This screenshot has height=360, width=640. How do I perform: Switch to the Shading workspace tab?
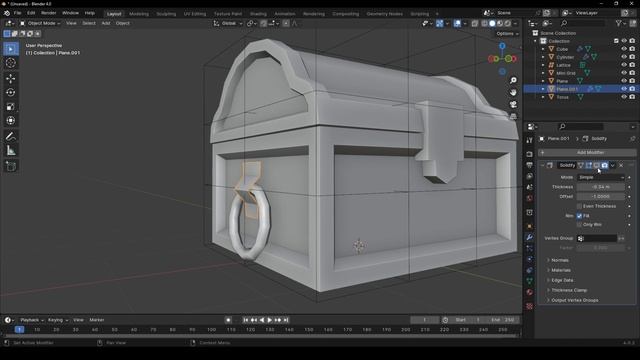[x=258, y=13]
